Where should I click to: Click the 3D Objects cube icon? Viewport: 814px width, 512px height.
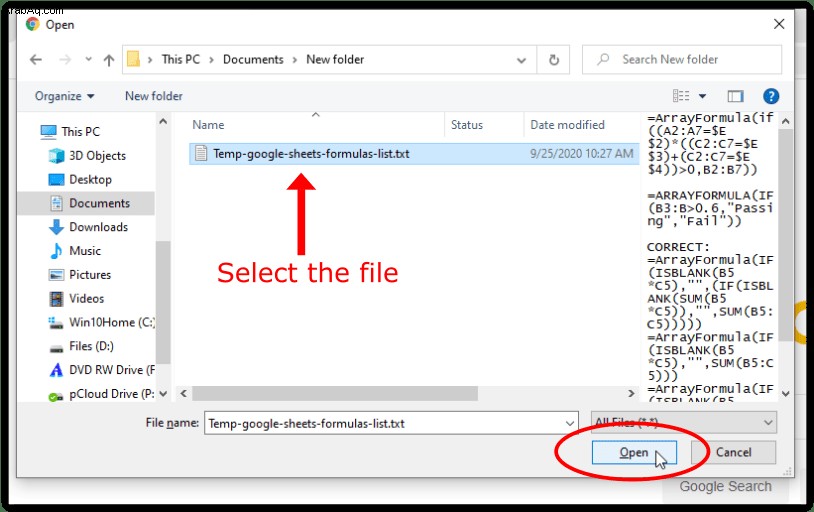click(56, 156)
